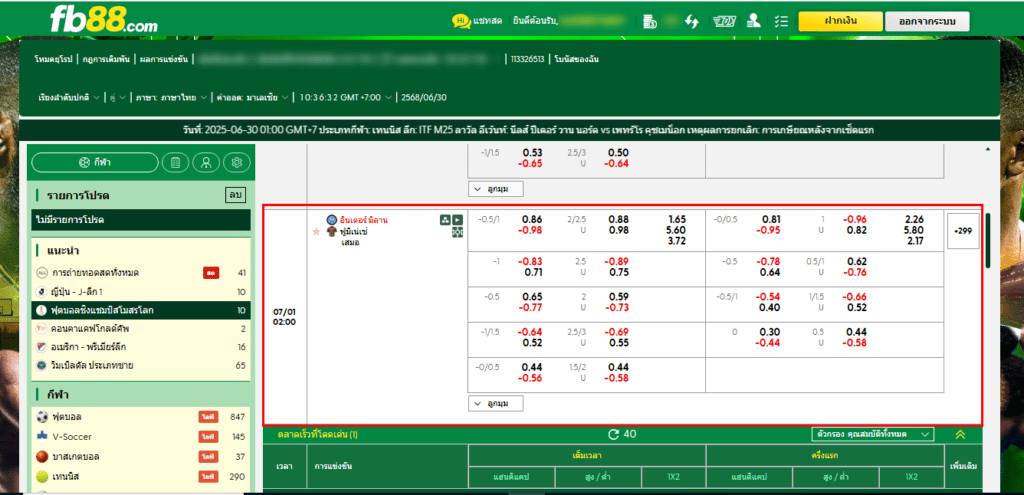1024x495 pixels.
Task: Refresh the featured fast markets list
Action: pyautogui.click(x=613, y=434)
